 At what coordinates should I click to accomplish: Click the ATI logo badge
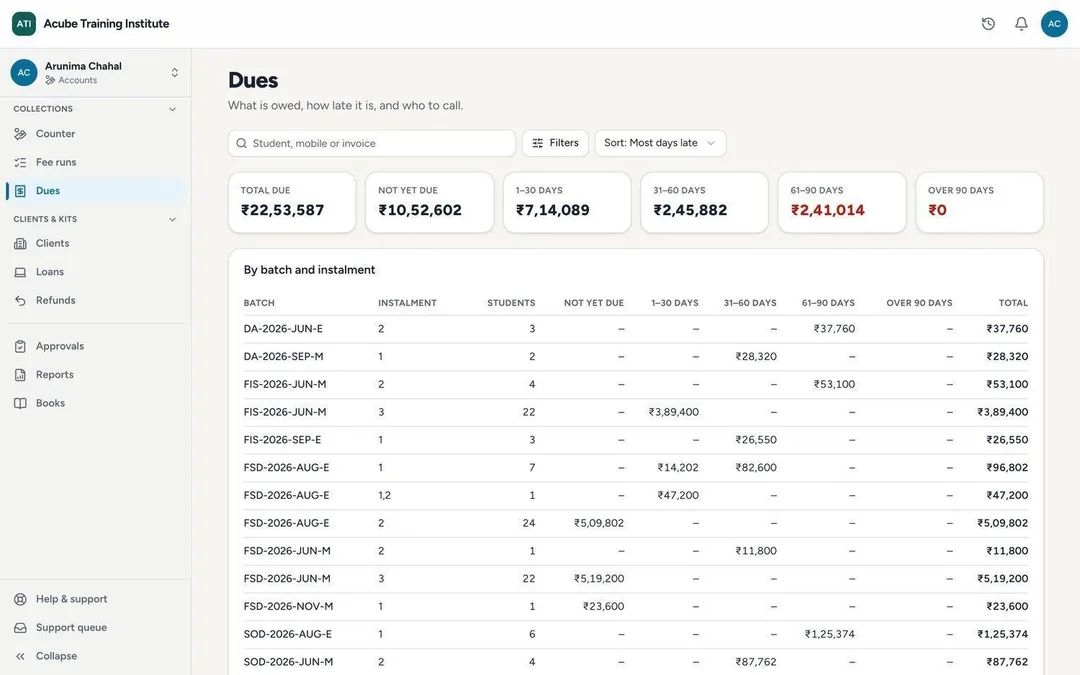click(x=23, y=23)
